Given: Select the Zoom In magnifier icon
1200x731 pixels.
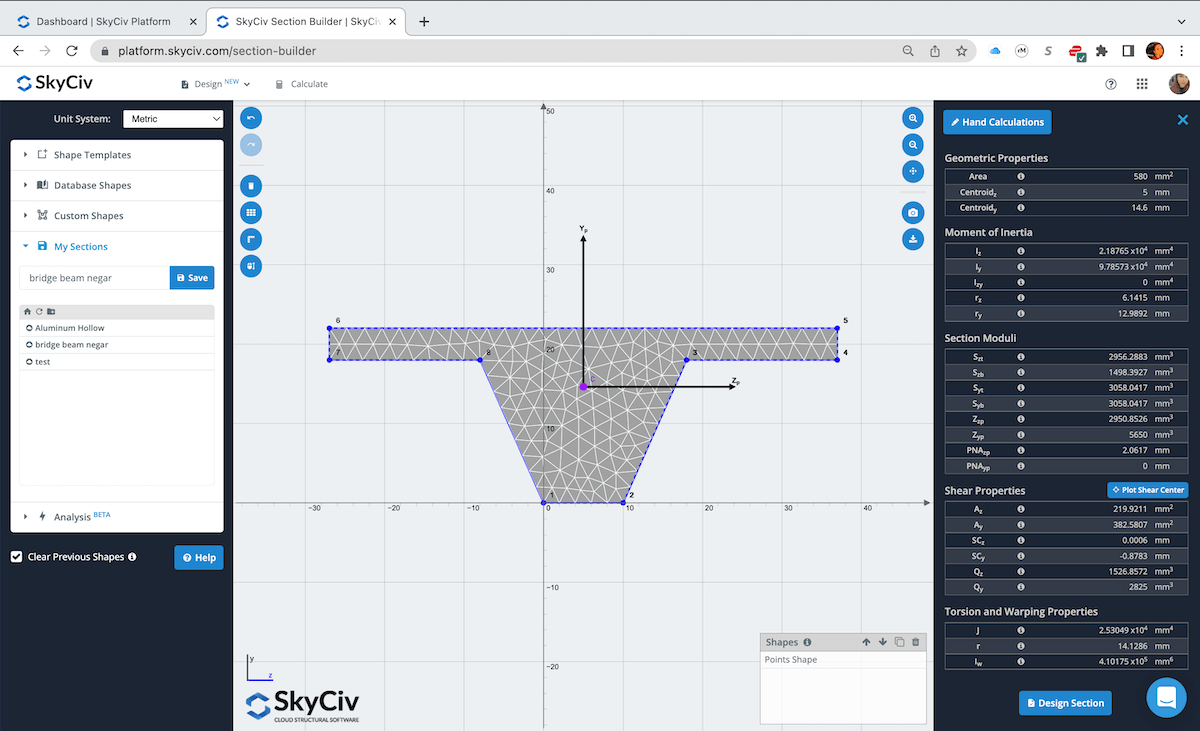Looking at the screenshot, I should tap(913, 117).
